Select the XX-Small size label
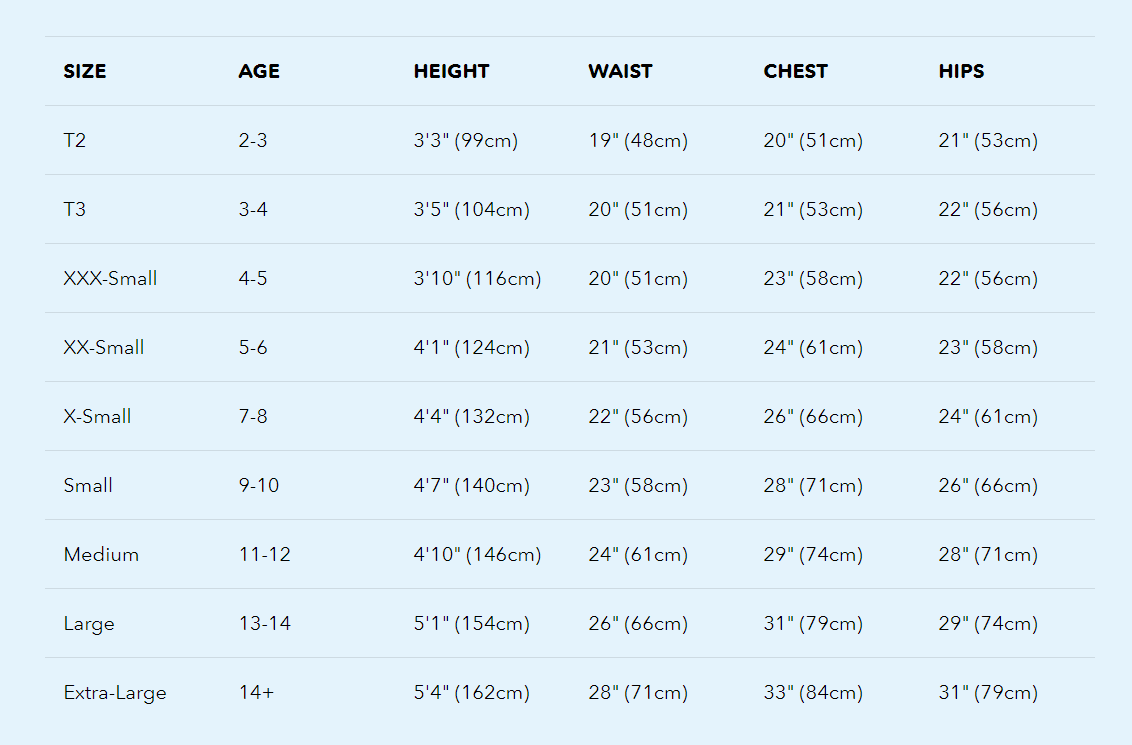 pos(104,348)
